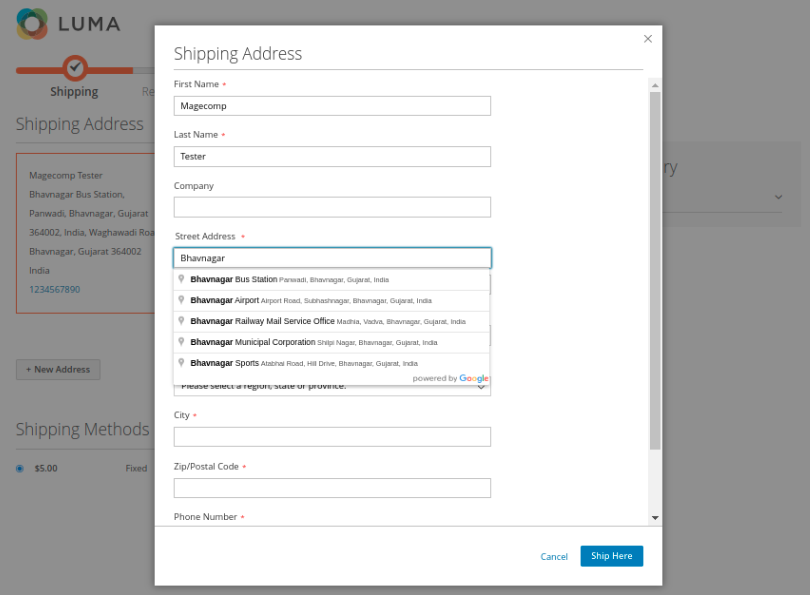This screenshot has height=595, width=810.
Task: Click the Cancel link
Action: click(x=554, y=556)
